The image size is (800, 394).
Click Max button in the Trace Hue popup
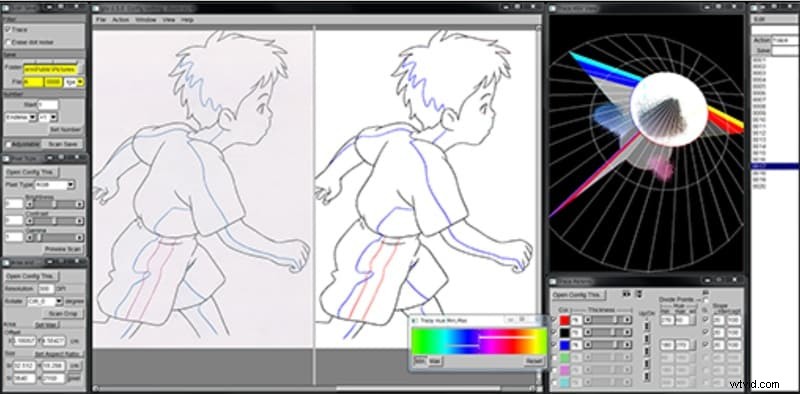click(x=435, y=361)
